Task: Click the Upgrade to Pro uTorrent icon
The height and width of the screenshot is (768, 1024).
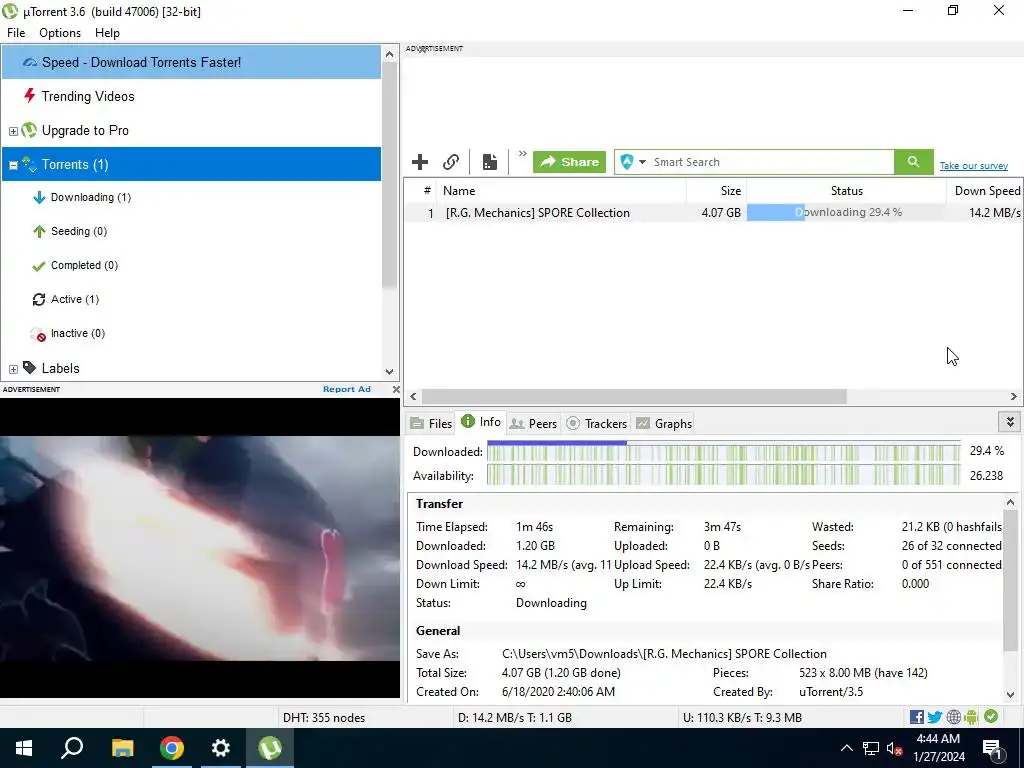Action: [x=29, y=130]
